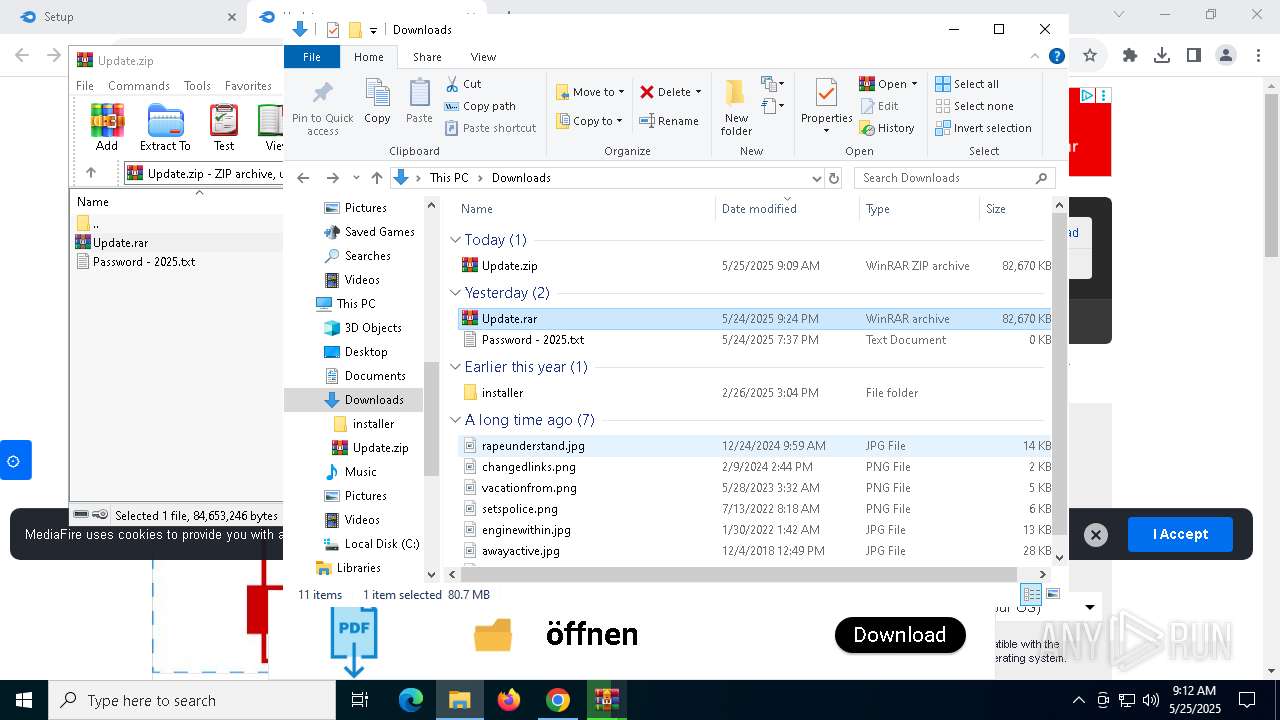Dismiss the cookie banner X button

(x=1096, y=535)
